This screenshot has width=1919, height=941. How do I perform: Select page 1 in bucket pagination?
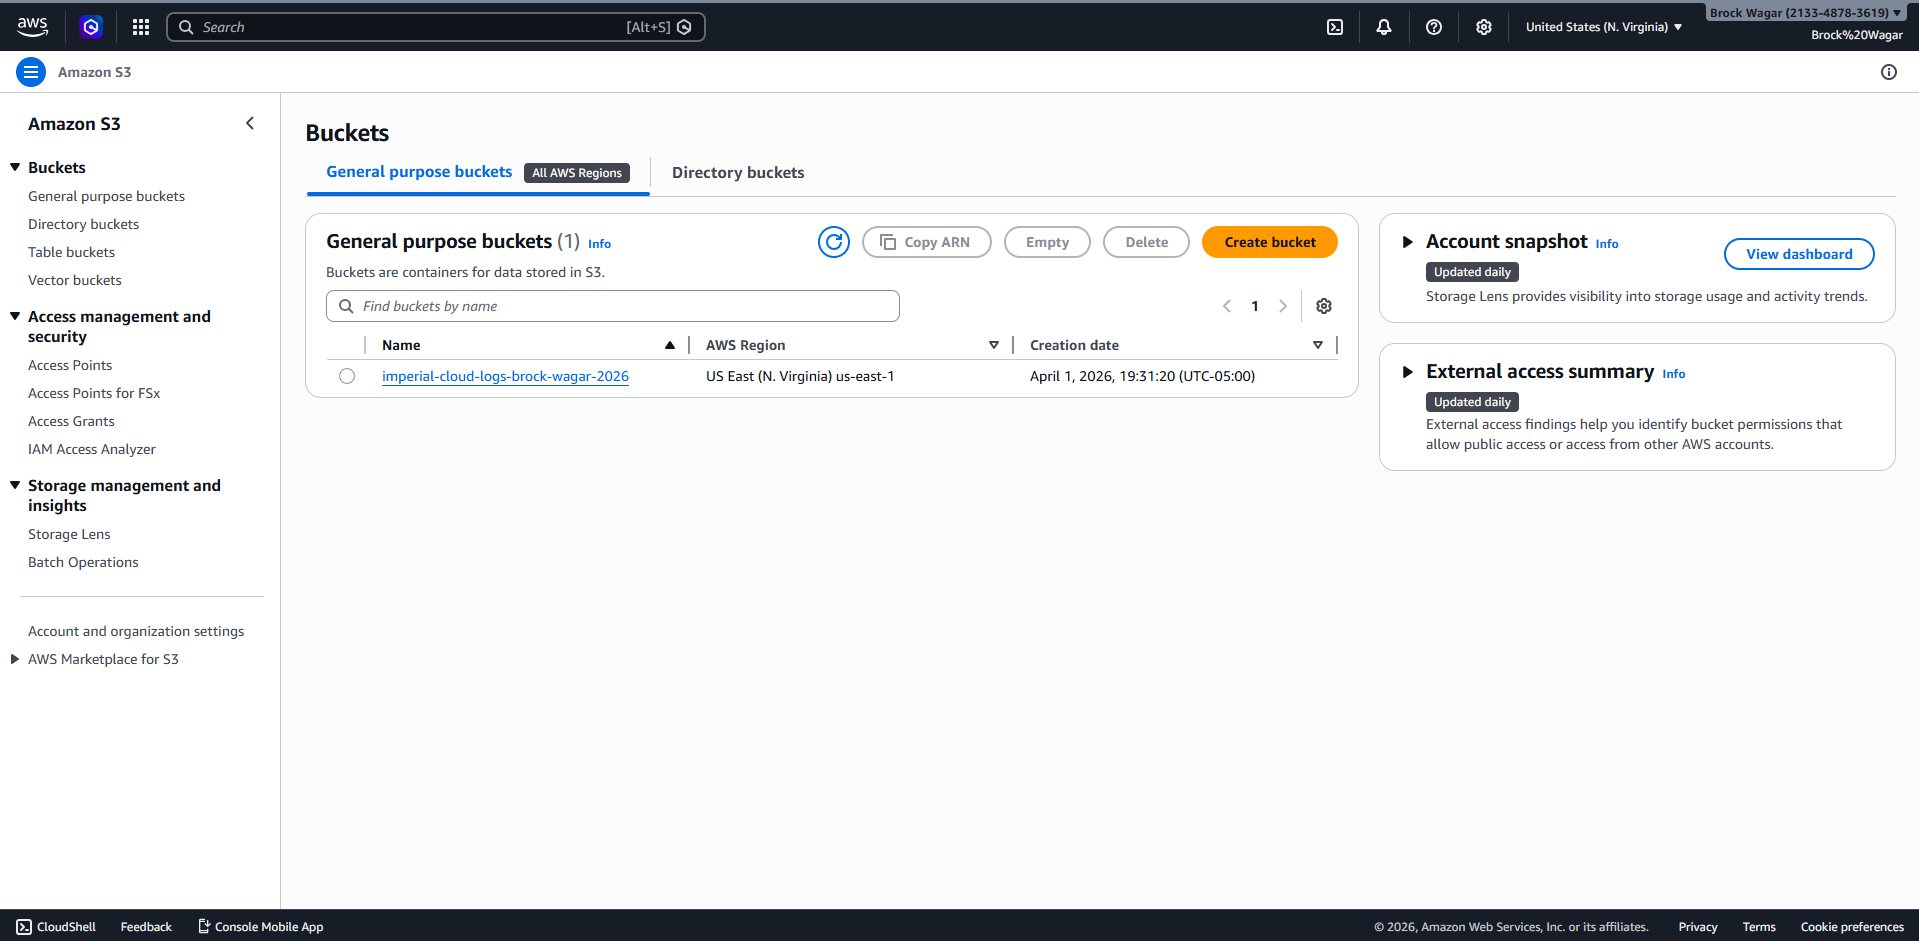click(1255, 306)
